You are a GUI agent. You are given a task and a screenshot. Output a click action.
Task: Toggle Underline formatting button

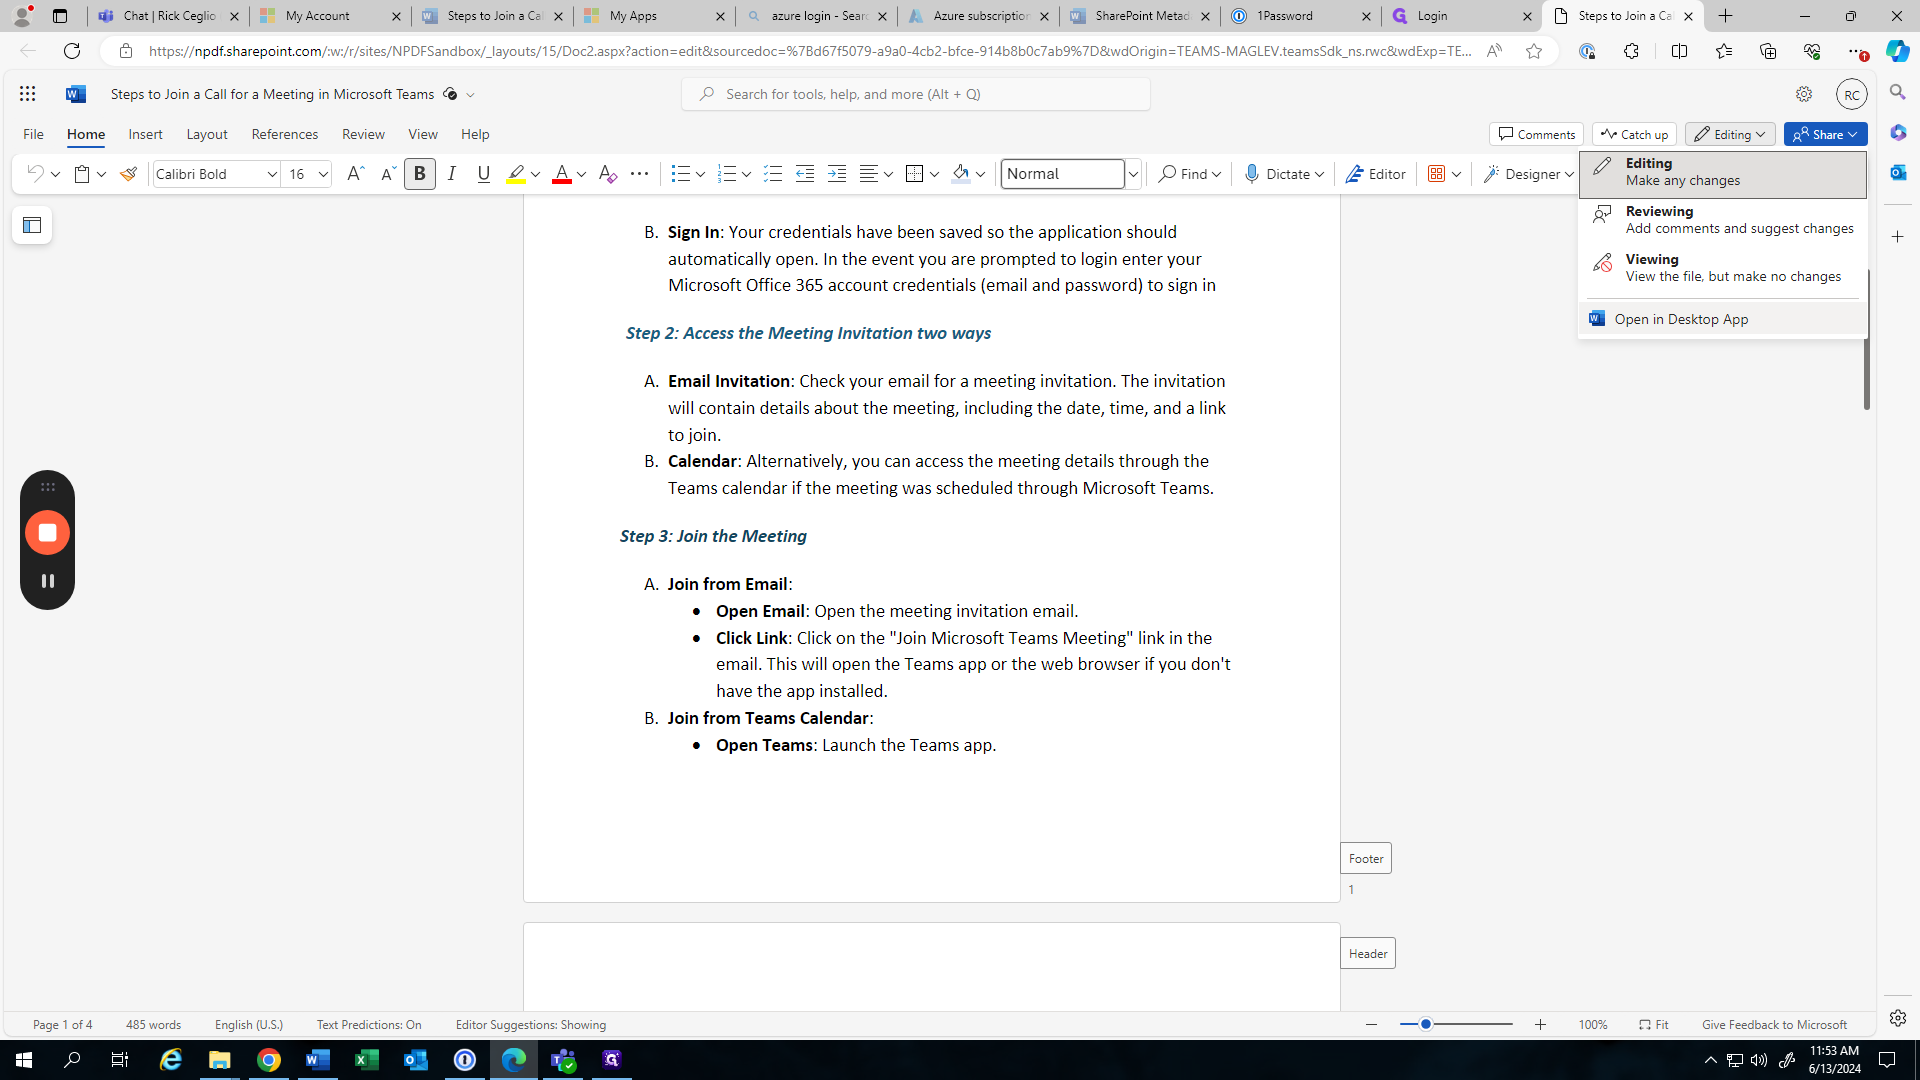(x=484, y=174)
